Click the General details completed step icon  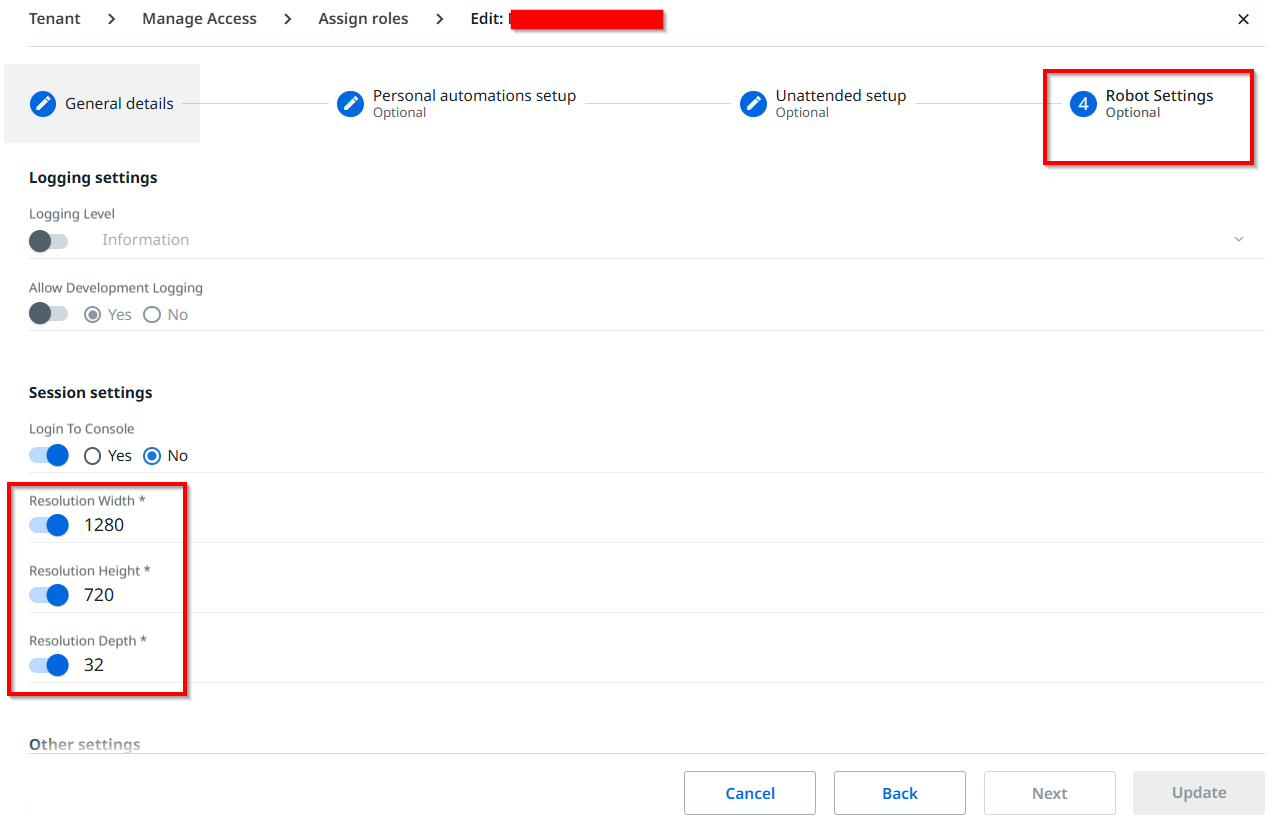pyautogui.click(x=42, y=103)
